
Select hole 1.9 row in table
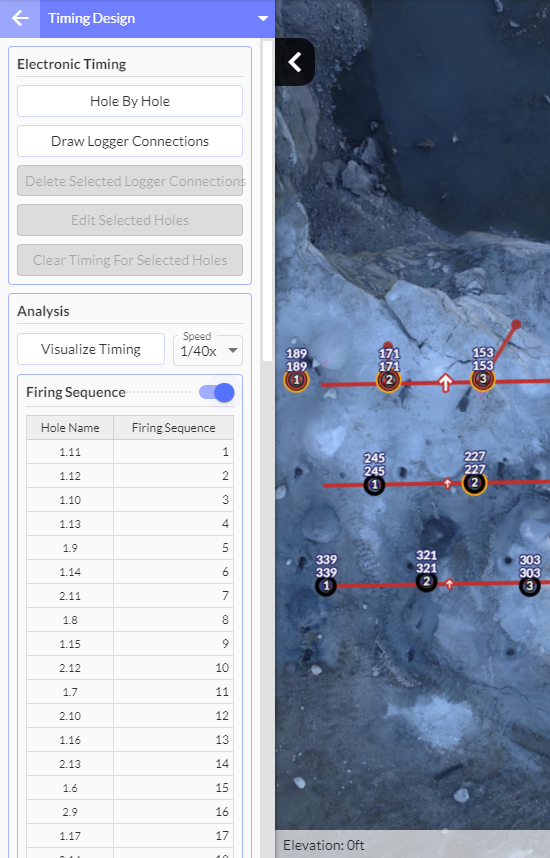130,548
